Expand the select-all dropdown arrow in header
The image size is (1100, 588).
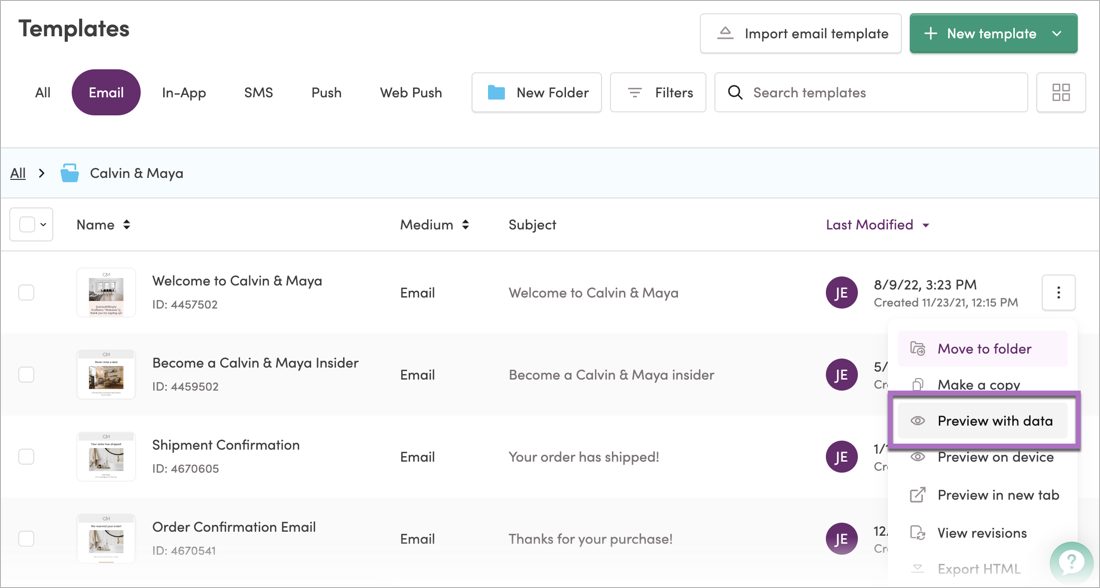click(x=43, y=225)
